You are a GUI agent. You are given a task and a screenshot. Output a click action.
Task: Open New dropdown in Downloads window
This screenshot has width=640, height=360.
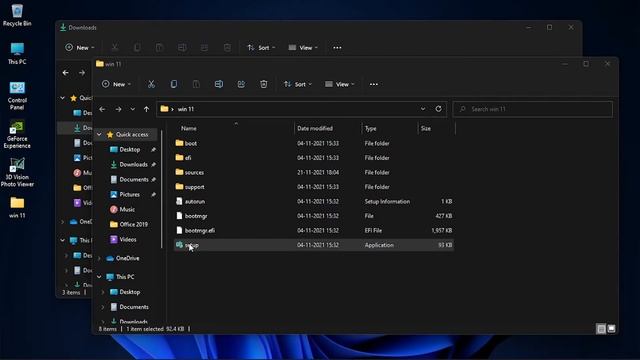pyautogui.click(x=80, y=48)
